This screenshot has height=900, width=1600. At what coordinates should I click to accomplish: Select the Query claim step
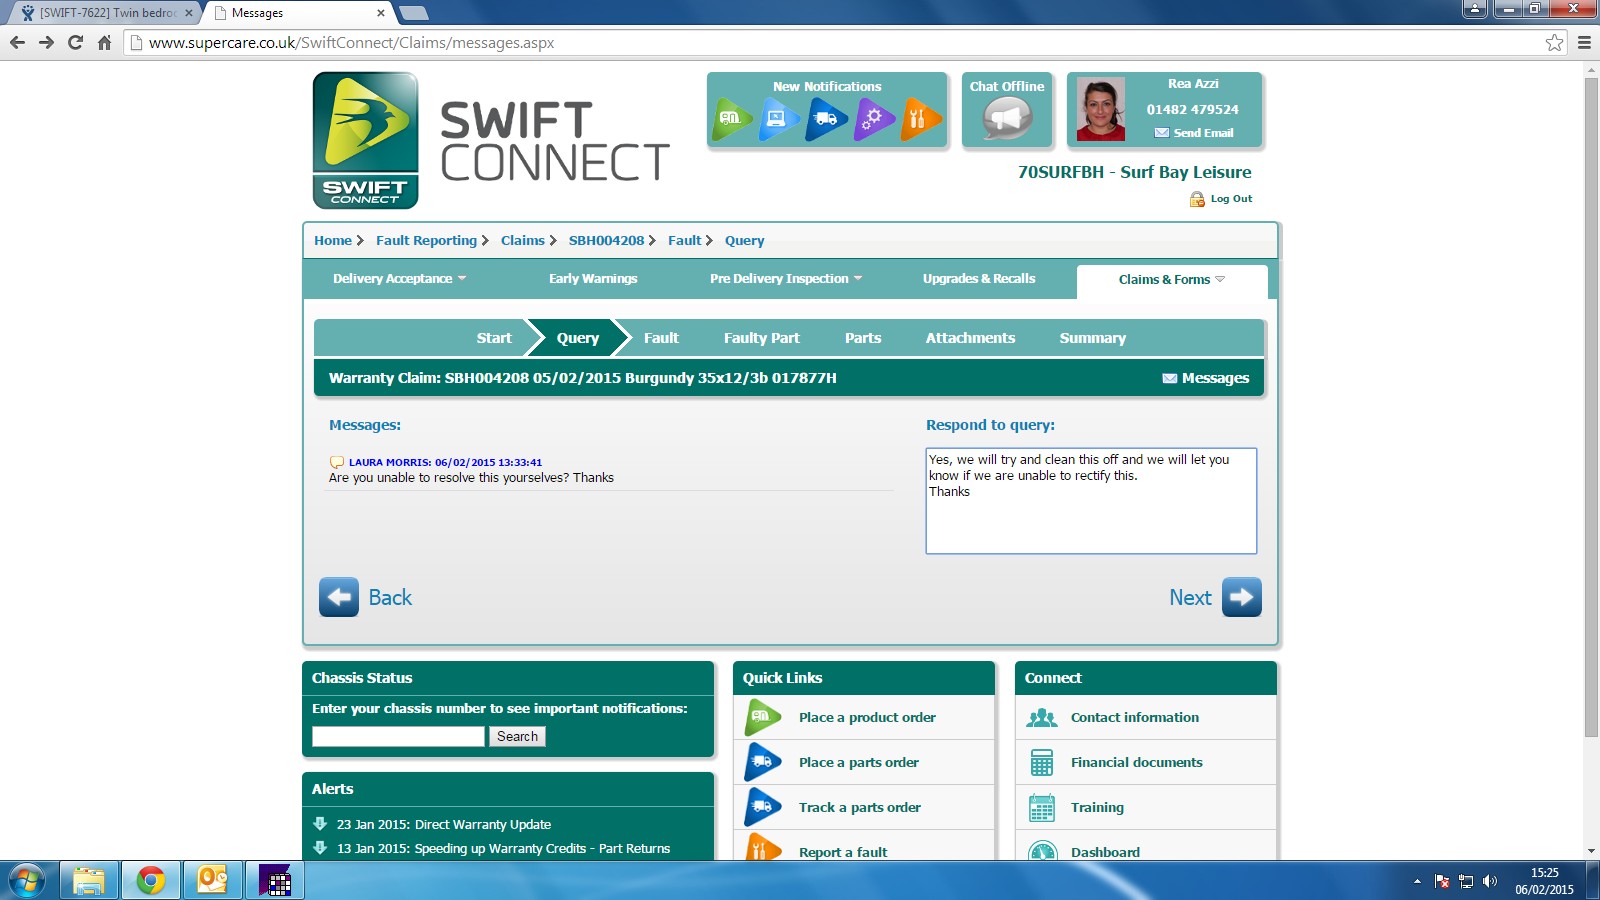pos(578,338)
